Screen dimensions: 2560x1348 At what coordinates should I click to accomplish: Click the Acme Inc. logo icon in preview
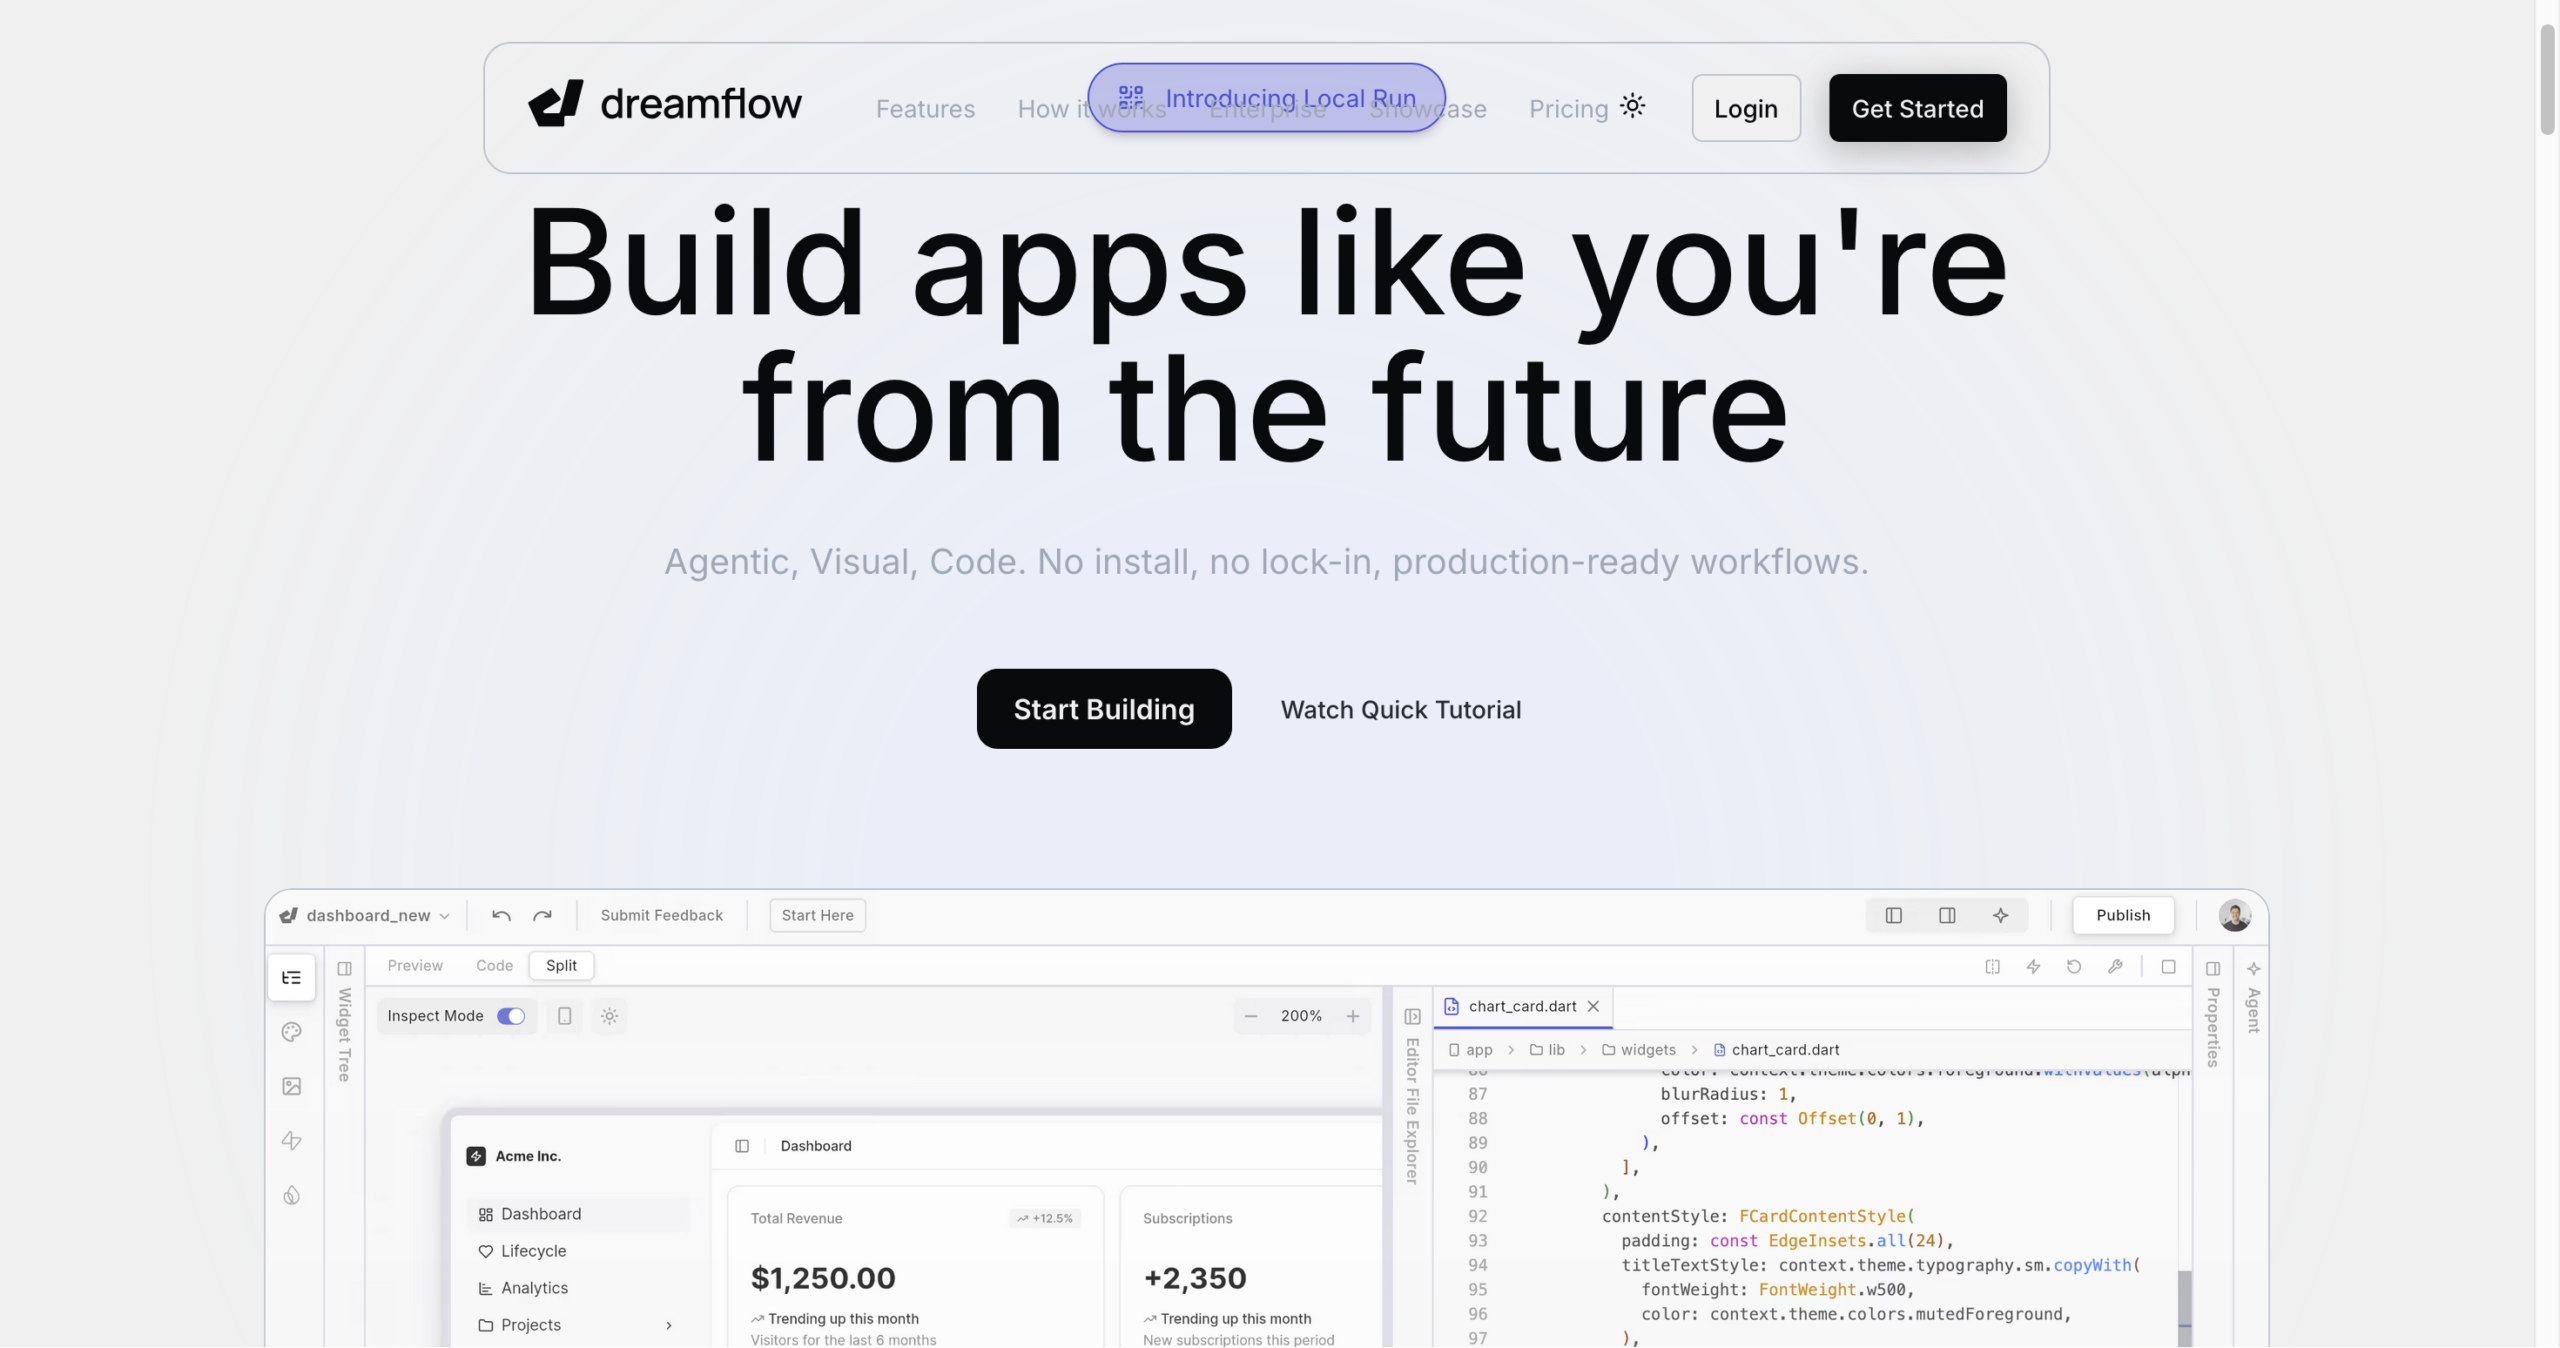pos(476,1156)
